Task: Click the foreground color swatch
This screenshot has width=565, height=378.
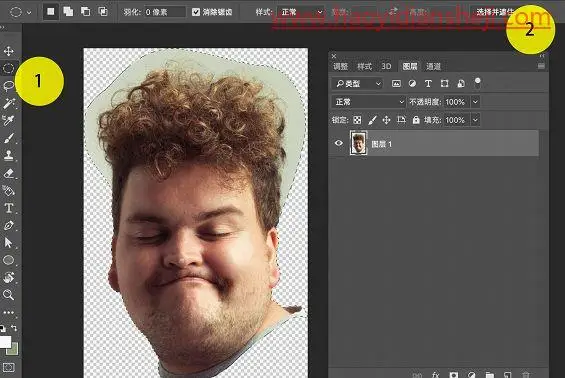Action: click(x=5, y=342)
